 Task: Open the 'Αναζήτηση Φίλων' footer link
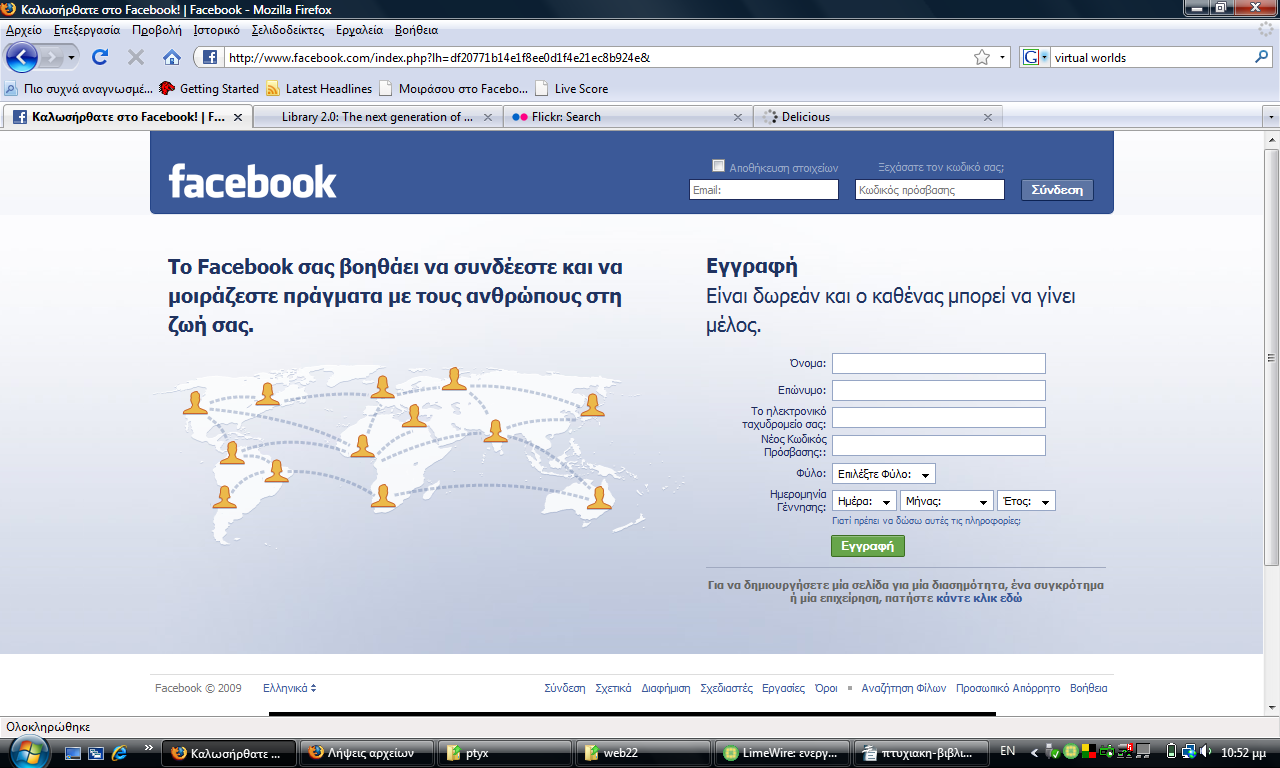click(x=903, y=688)
